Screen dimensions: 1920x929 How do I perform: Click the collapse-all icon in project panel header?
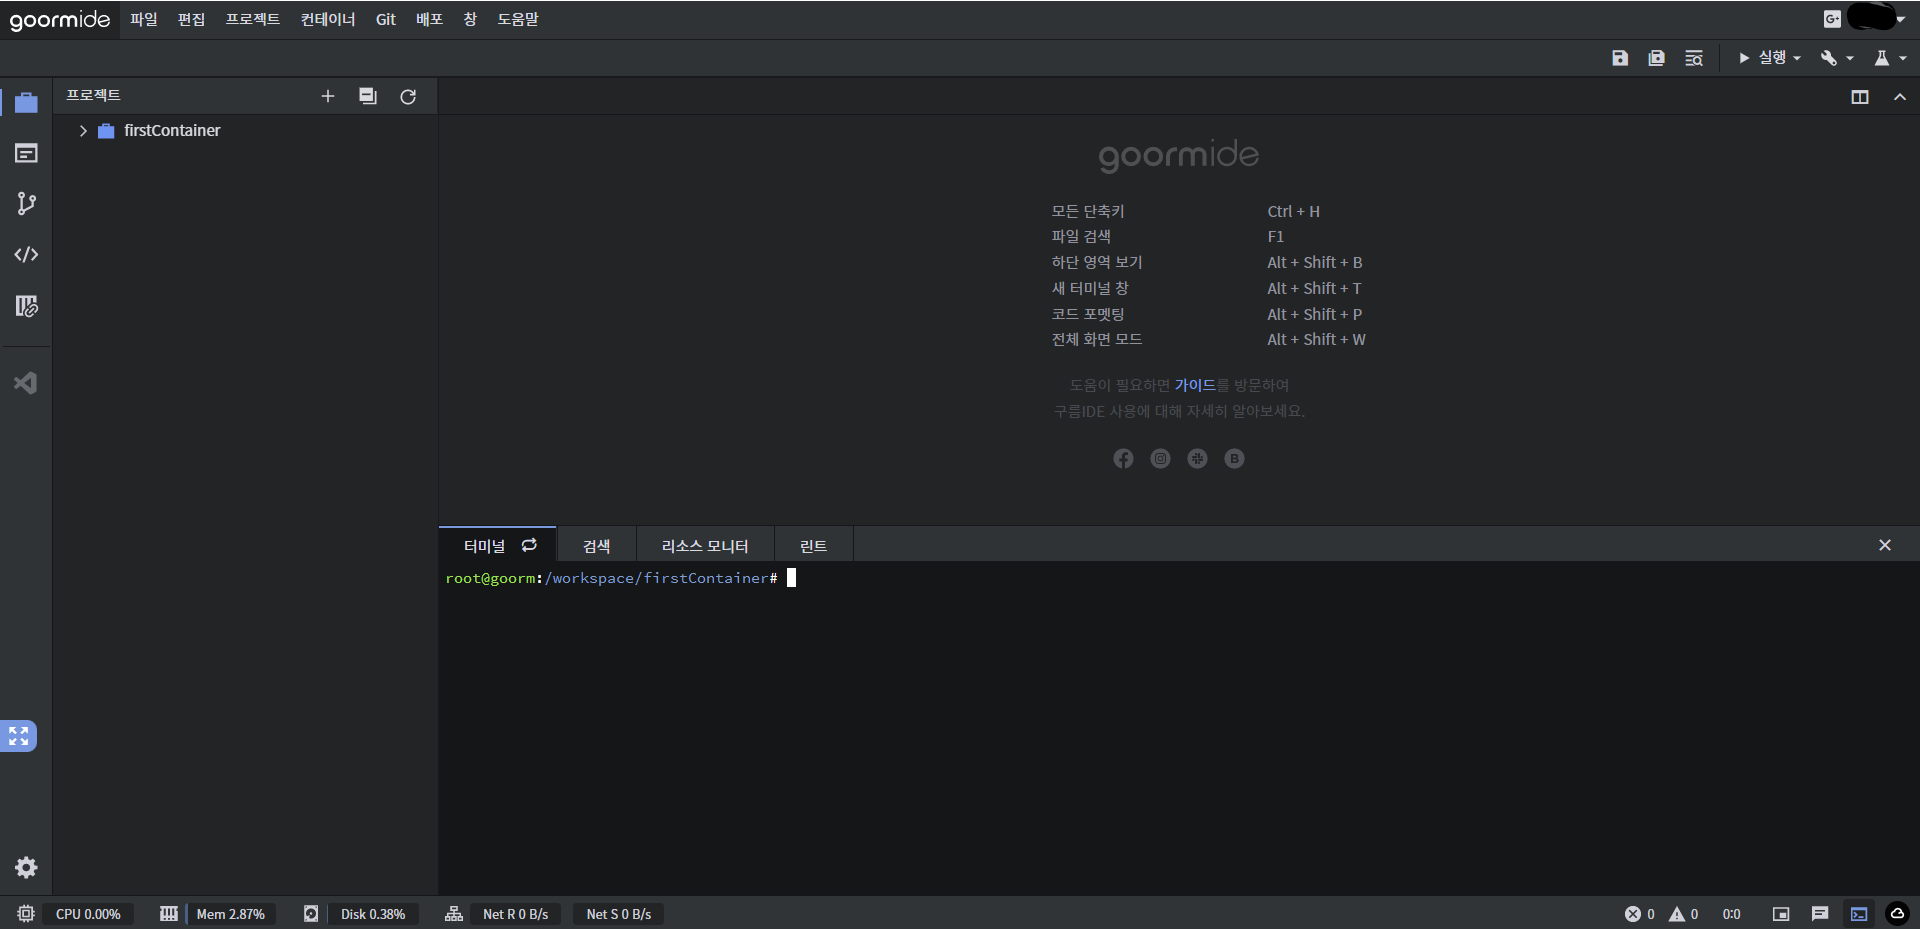click(x=368, y=96)
